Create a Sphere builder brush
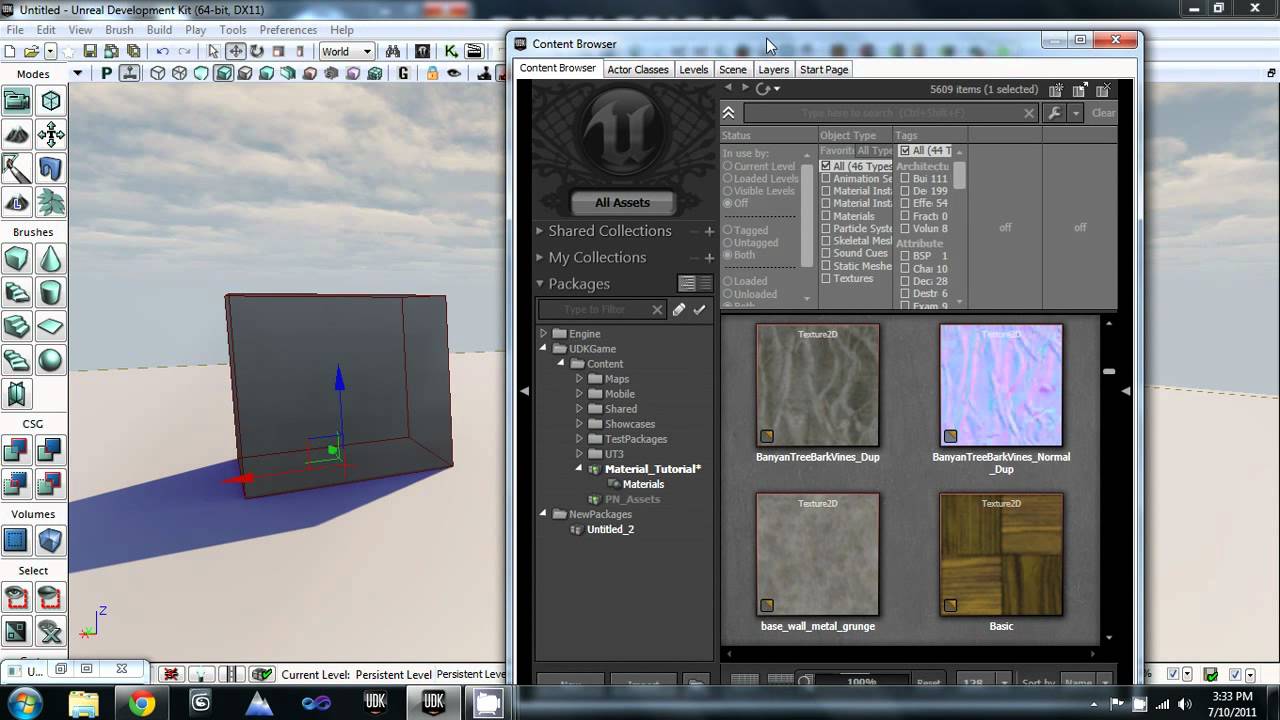 [51, 360]
